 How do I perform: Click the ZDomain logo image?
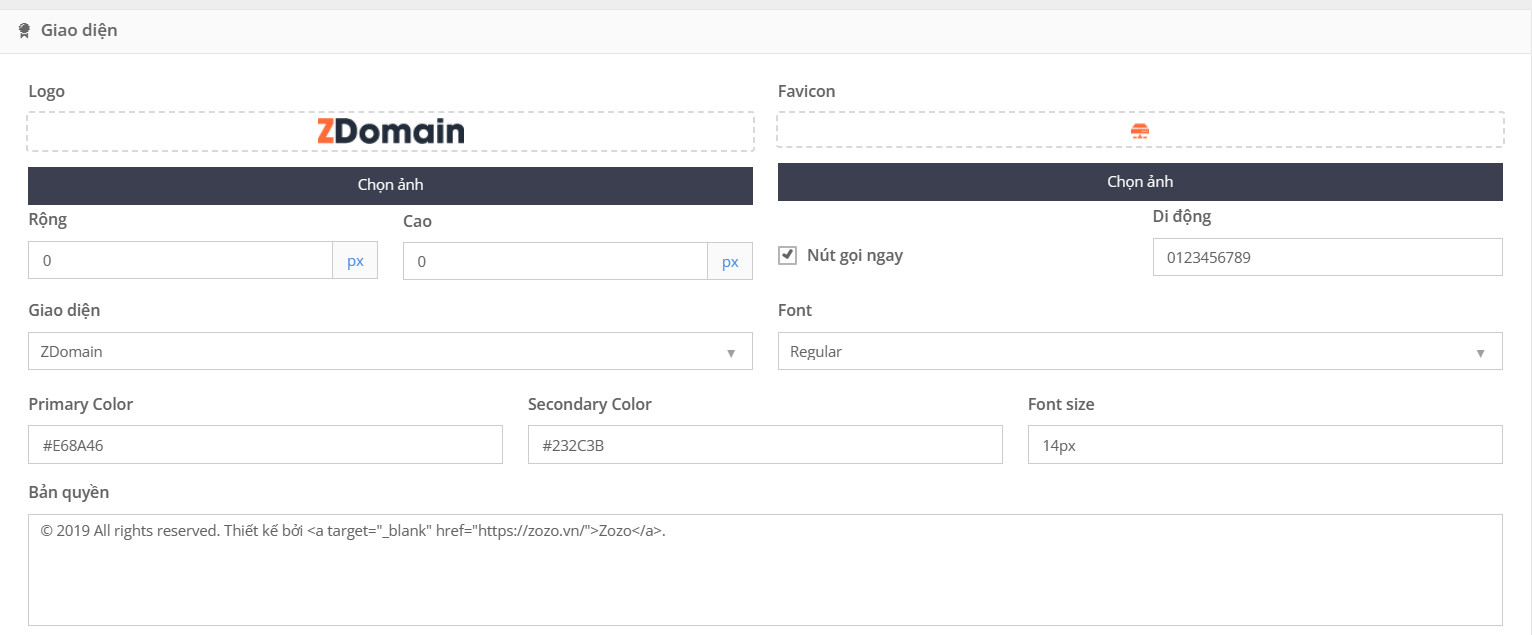pos(391,132)
